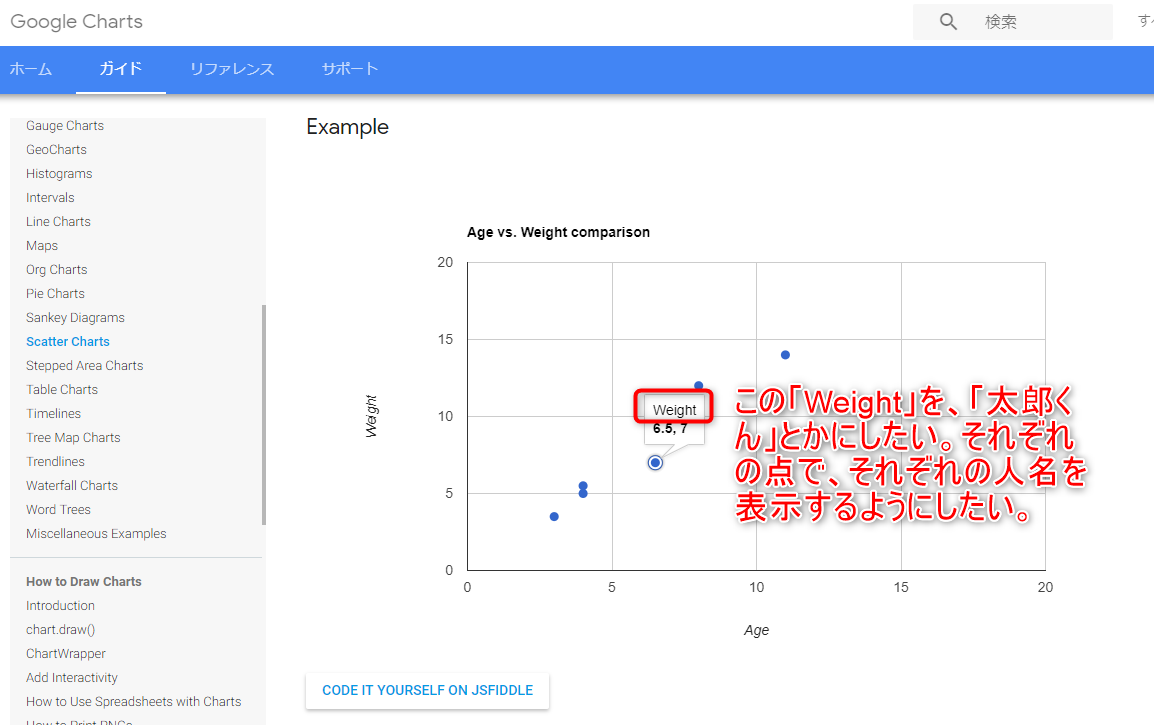Screen dimensions: 1154x725
Task: Open Waterfall Charts sidebar entry
Action: (x=72, y=486)
